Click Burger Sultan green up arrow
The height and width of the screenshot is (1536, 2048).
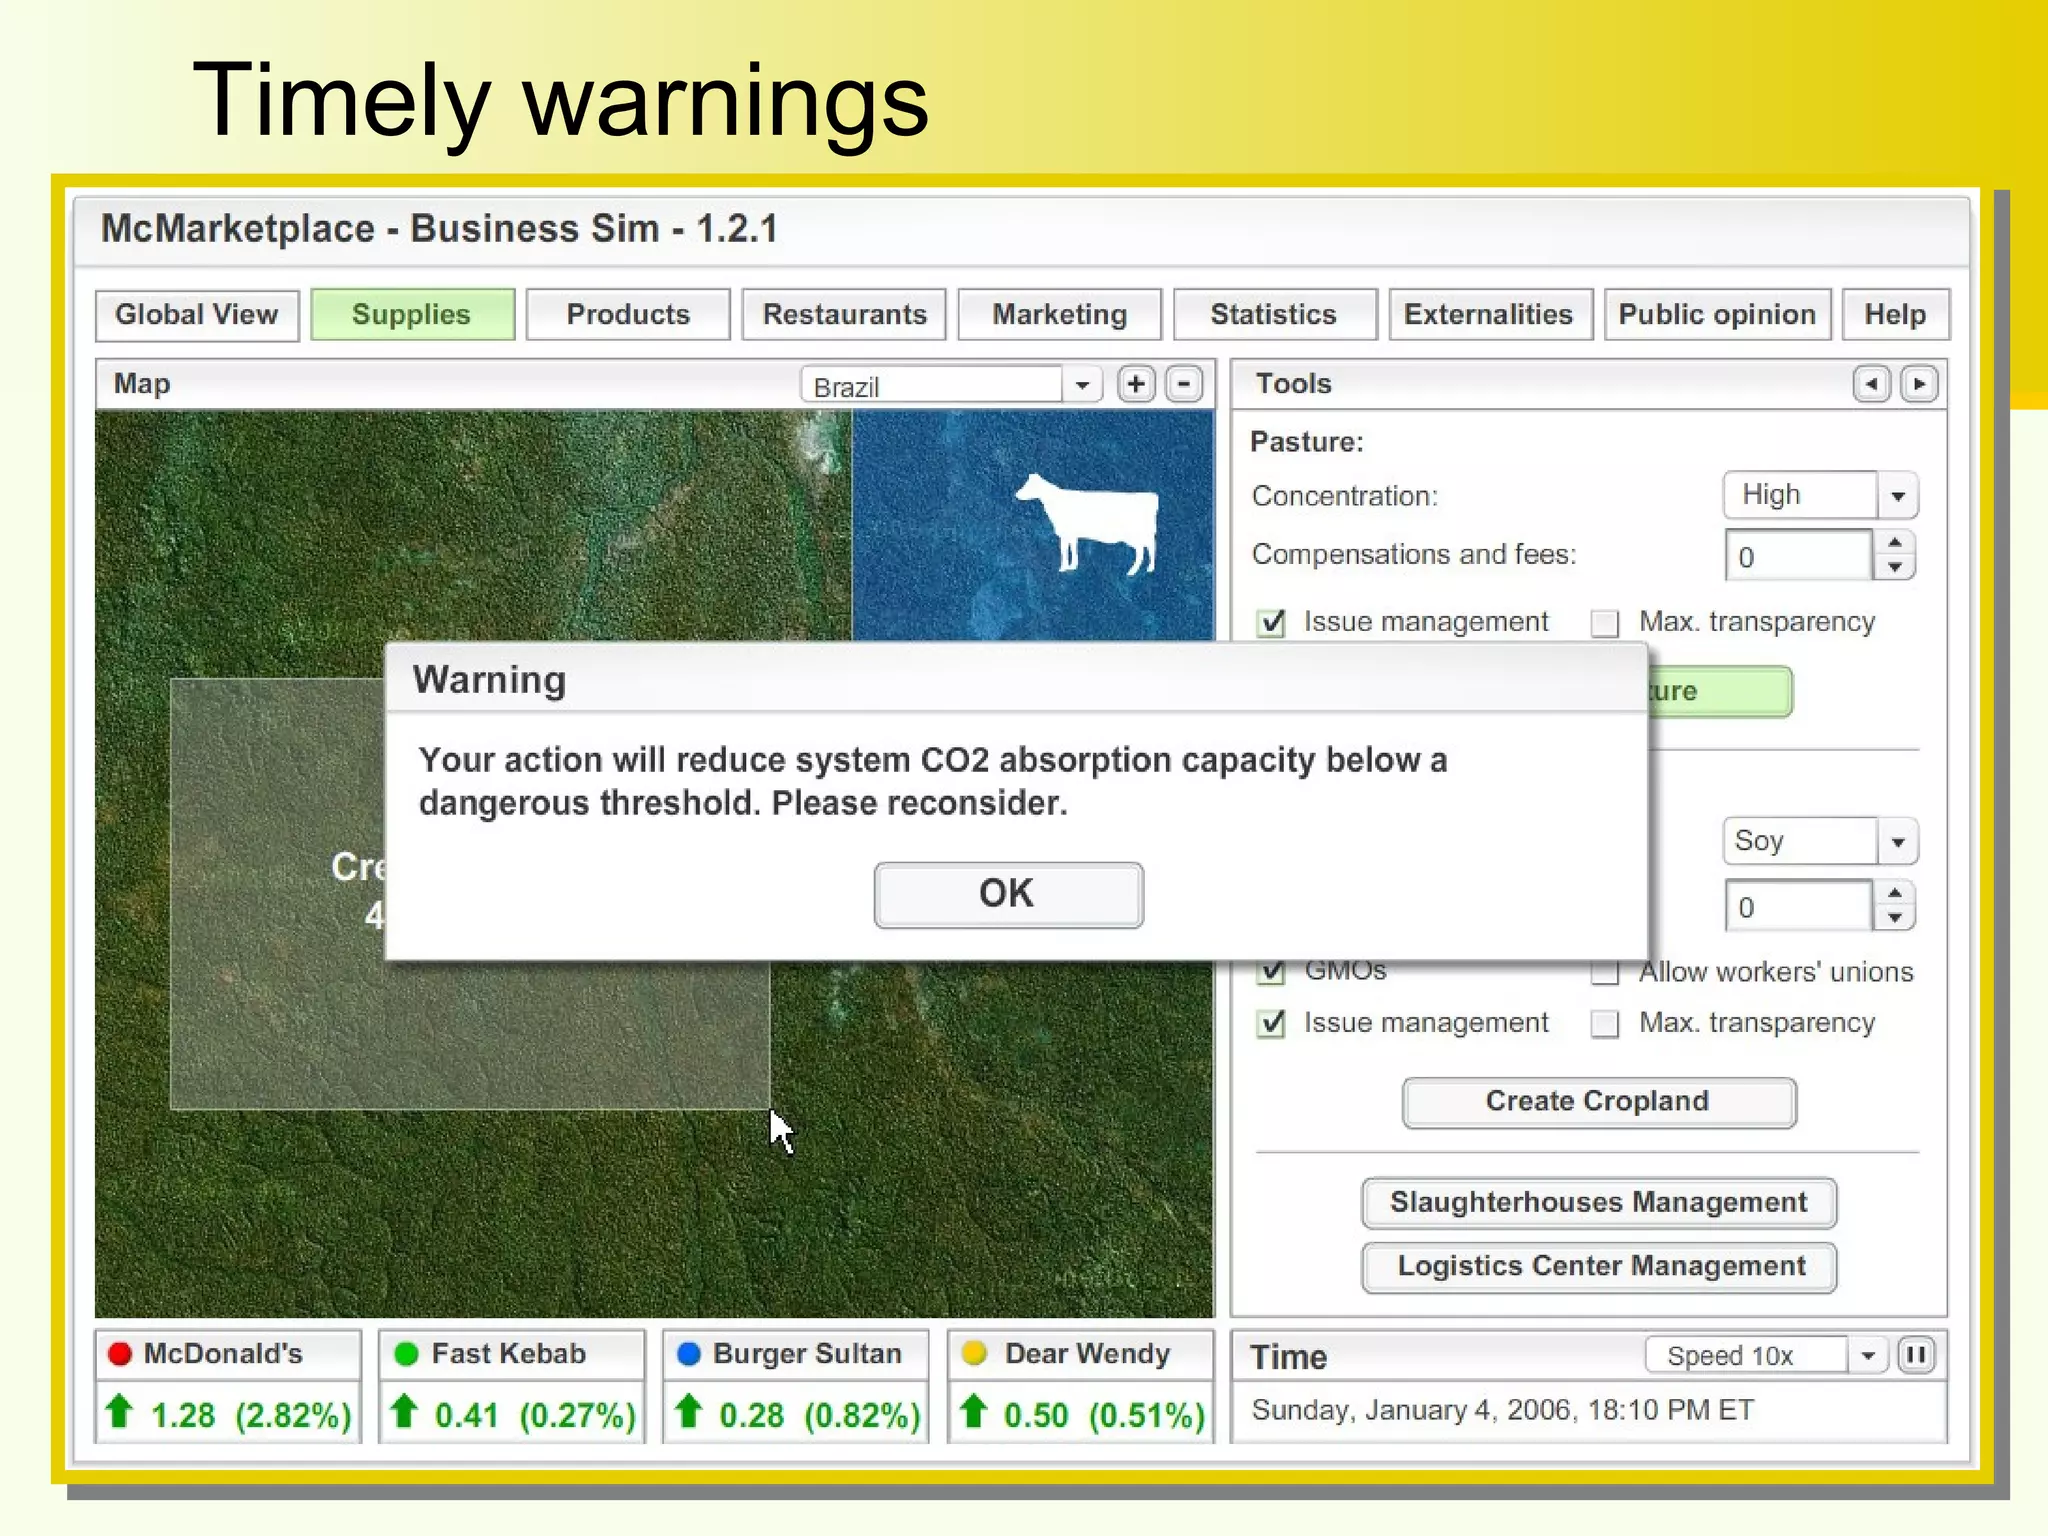688,1411
